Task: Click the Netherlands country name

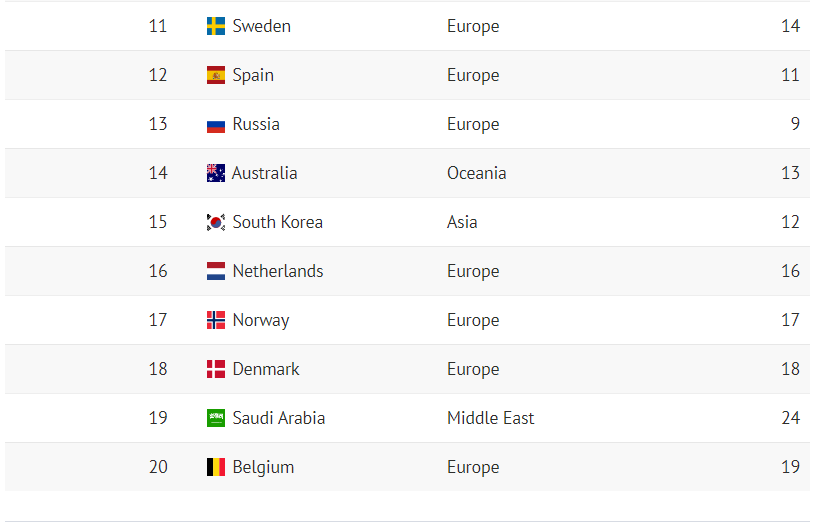Action: (x=278, y=271)
